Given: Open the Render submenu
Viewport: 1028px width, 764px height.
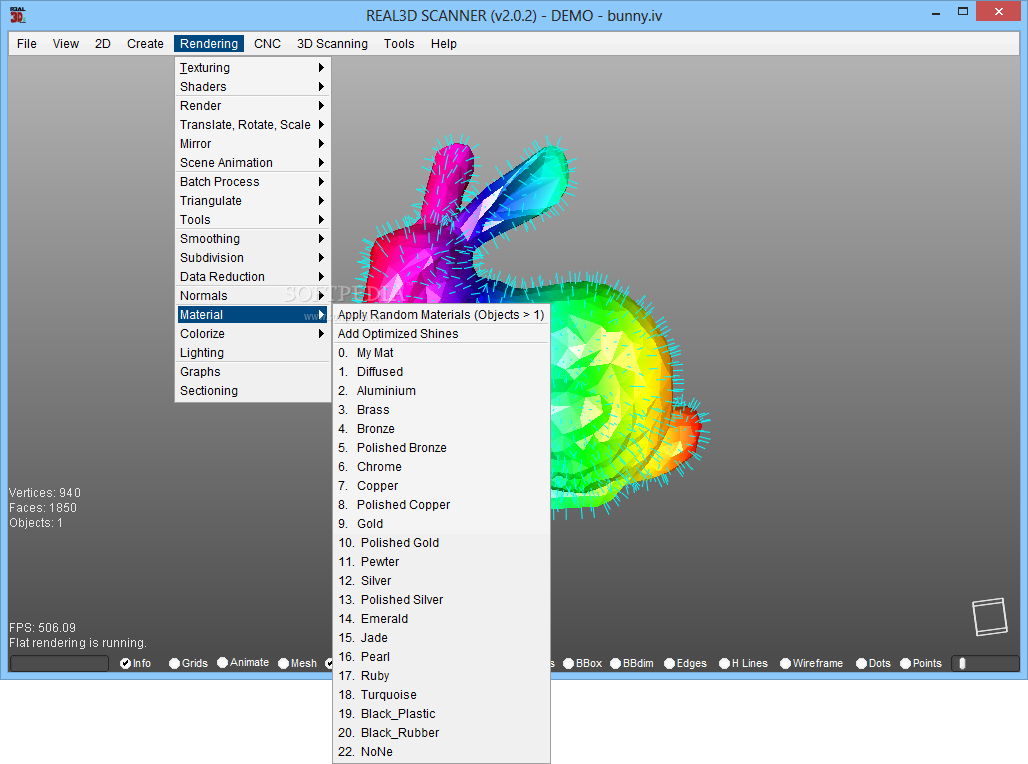Looking at the screenshot, I should point(252,106).
